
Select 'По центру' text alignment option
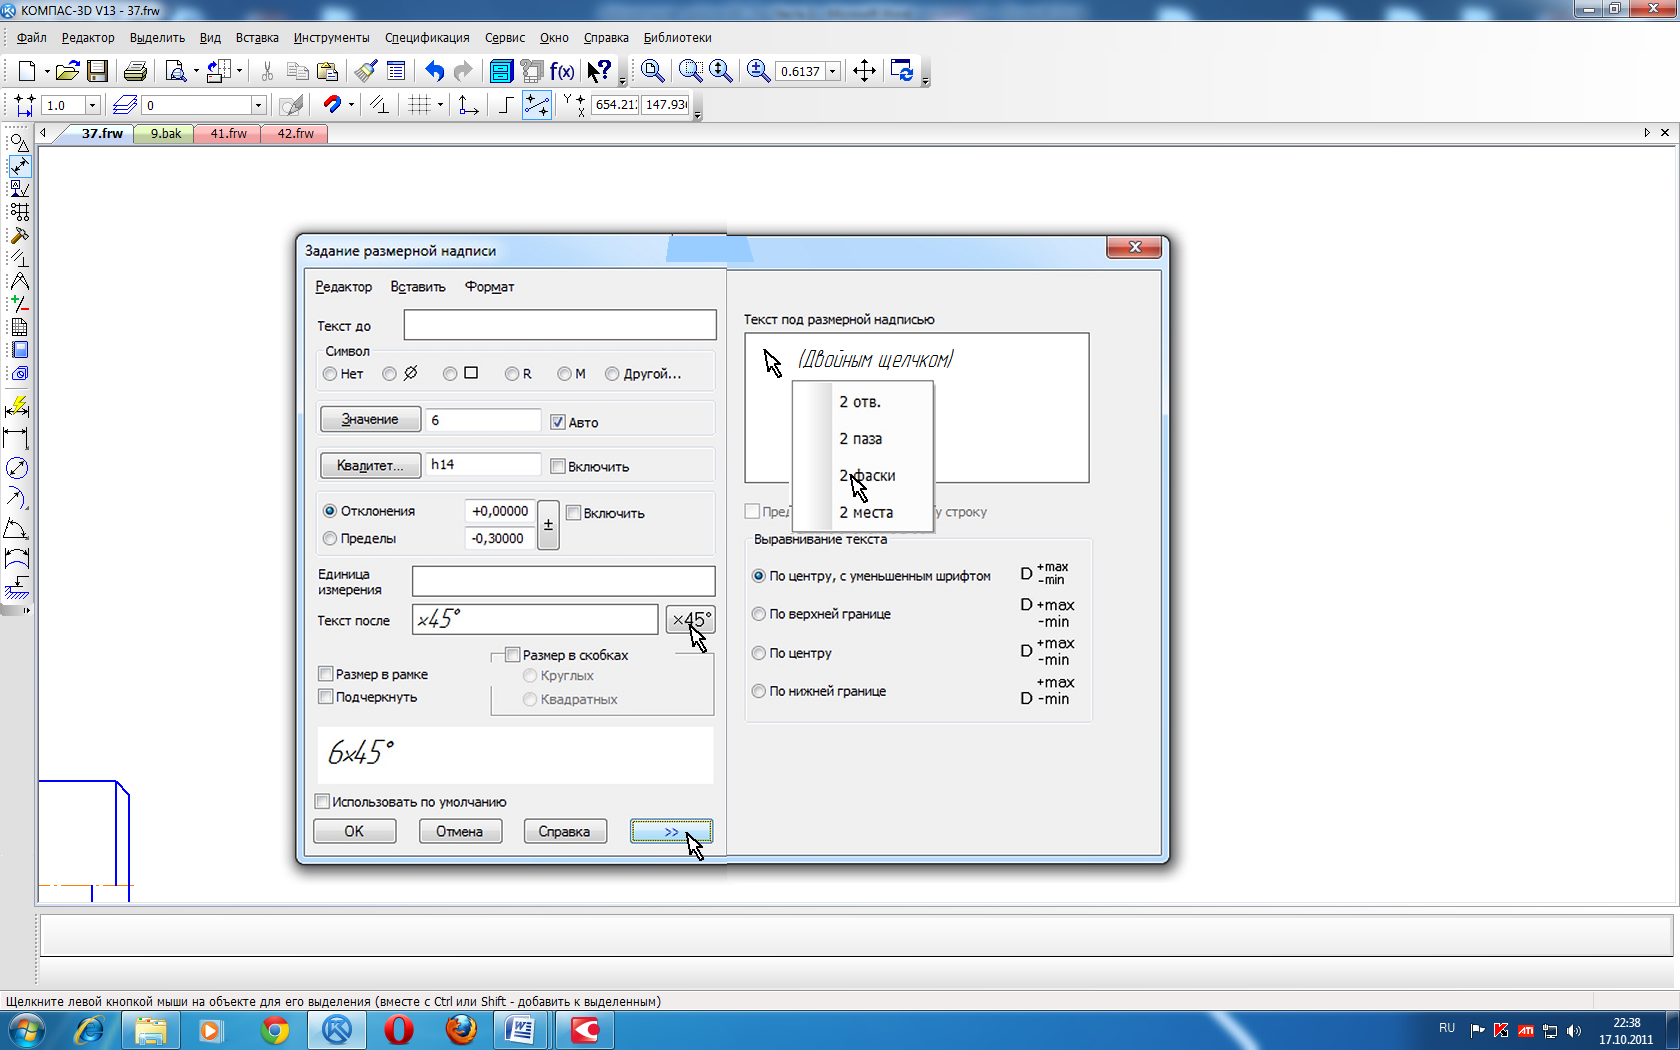759,653
